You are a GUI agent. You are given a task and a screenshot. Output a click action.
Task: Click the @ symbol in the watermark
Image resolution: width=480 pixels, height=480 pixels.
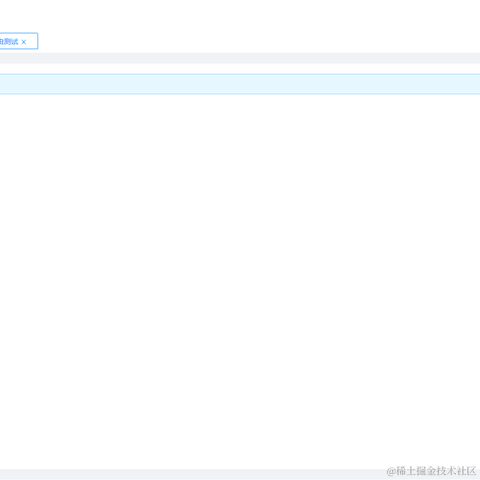click(x=391, y=471)
